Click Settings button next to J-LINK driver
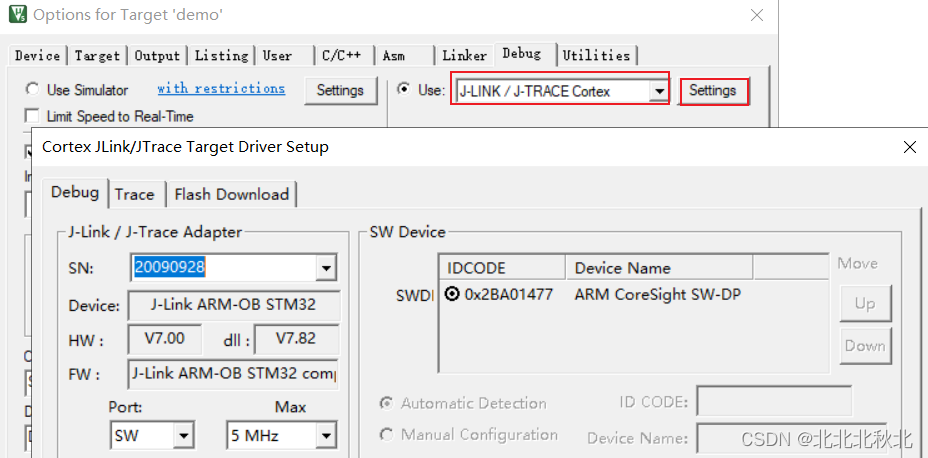Image resolution: width=928 pixels, height=458 pixels. point(713,91)
